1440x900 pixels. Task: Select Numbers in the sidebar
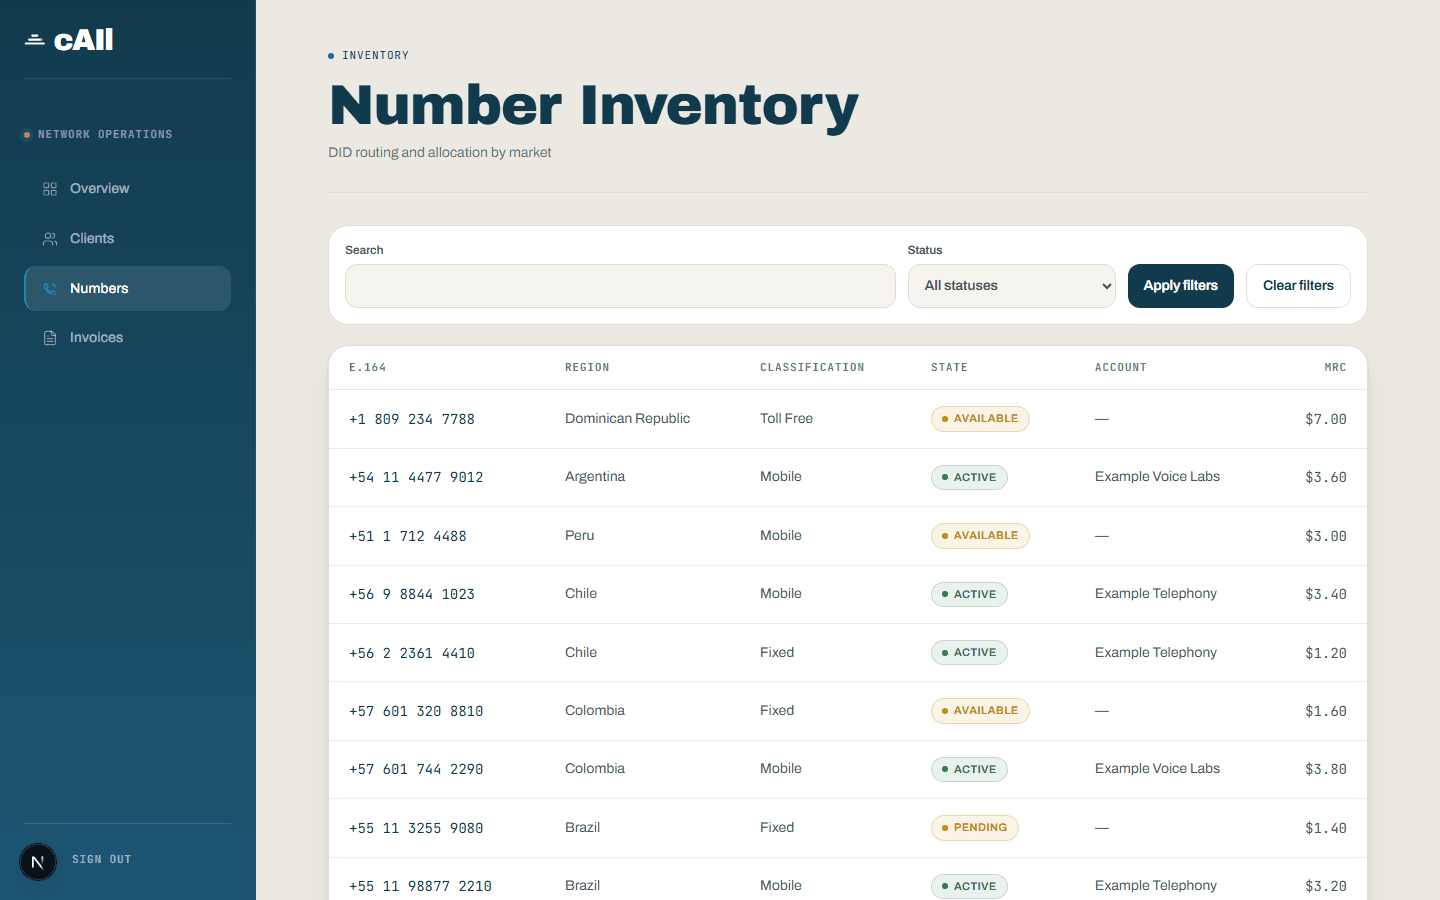128,288
